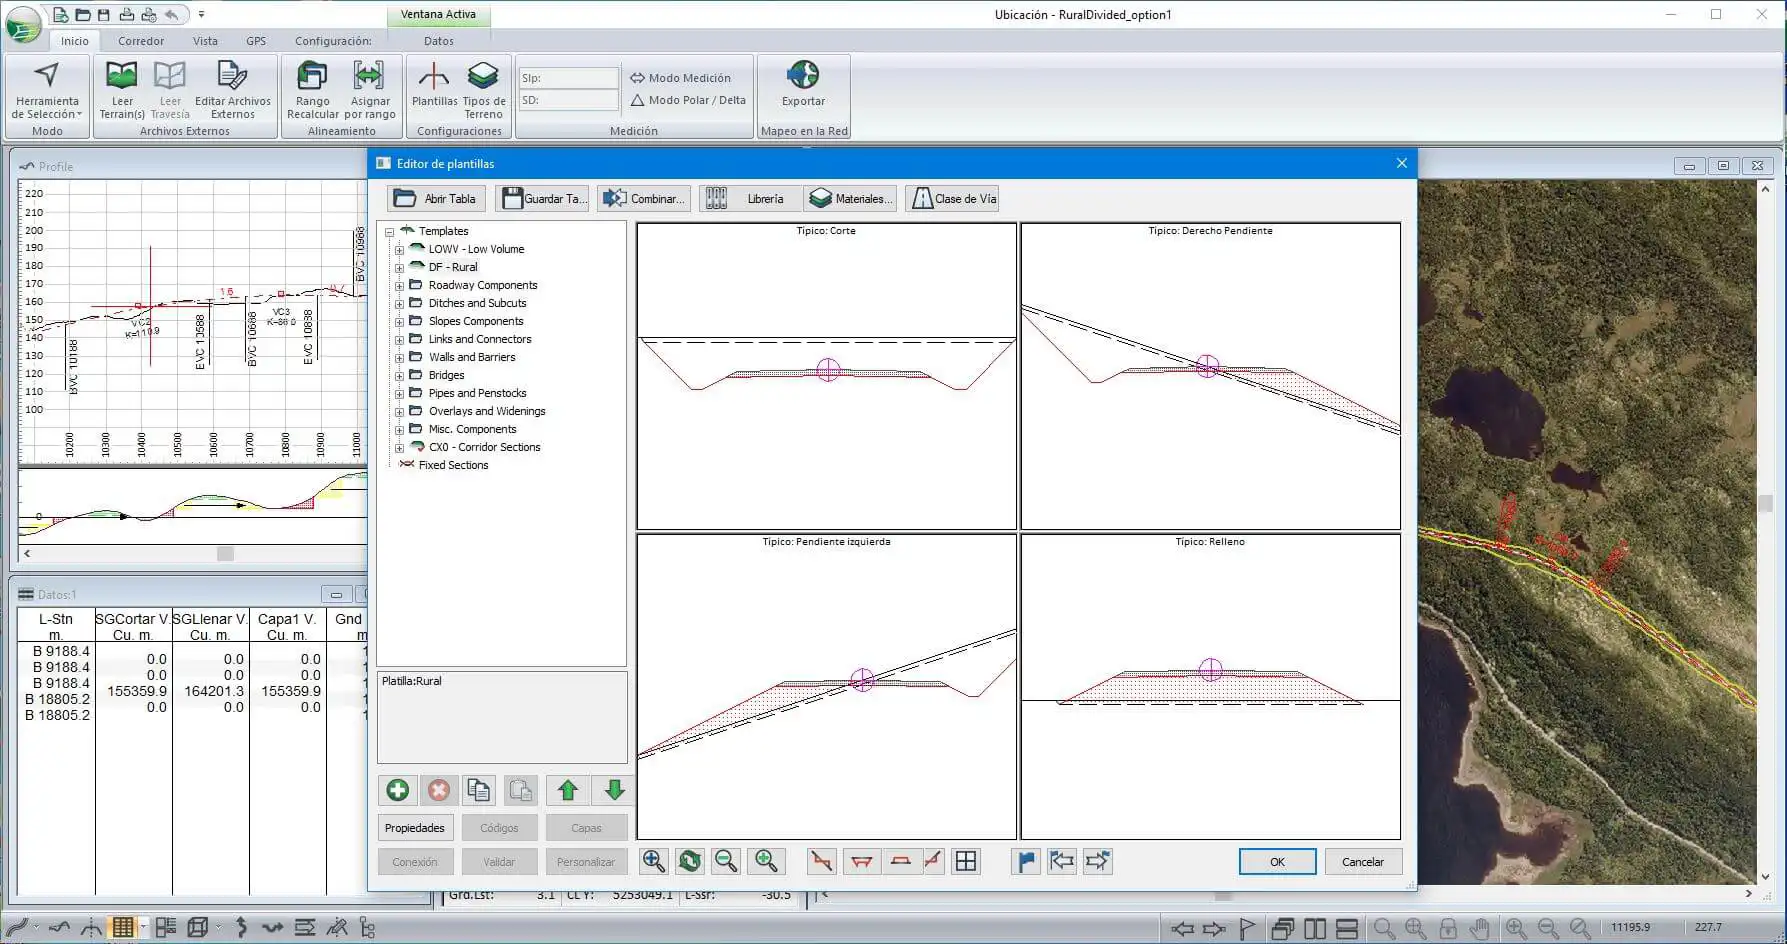
Task: Switch to the Corredor ribbon tab
Action: coord(140,41)
